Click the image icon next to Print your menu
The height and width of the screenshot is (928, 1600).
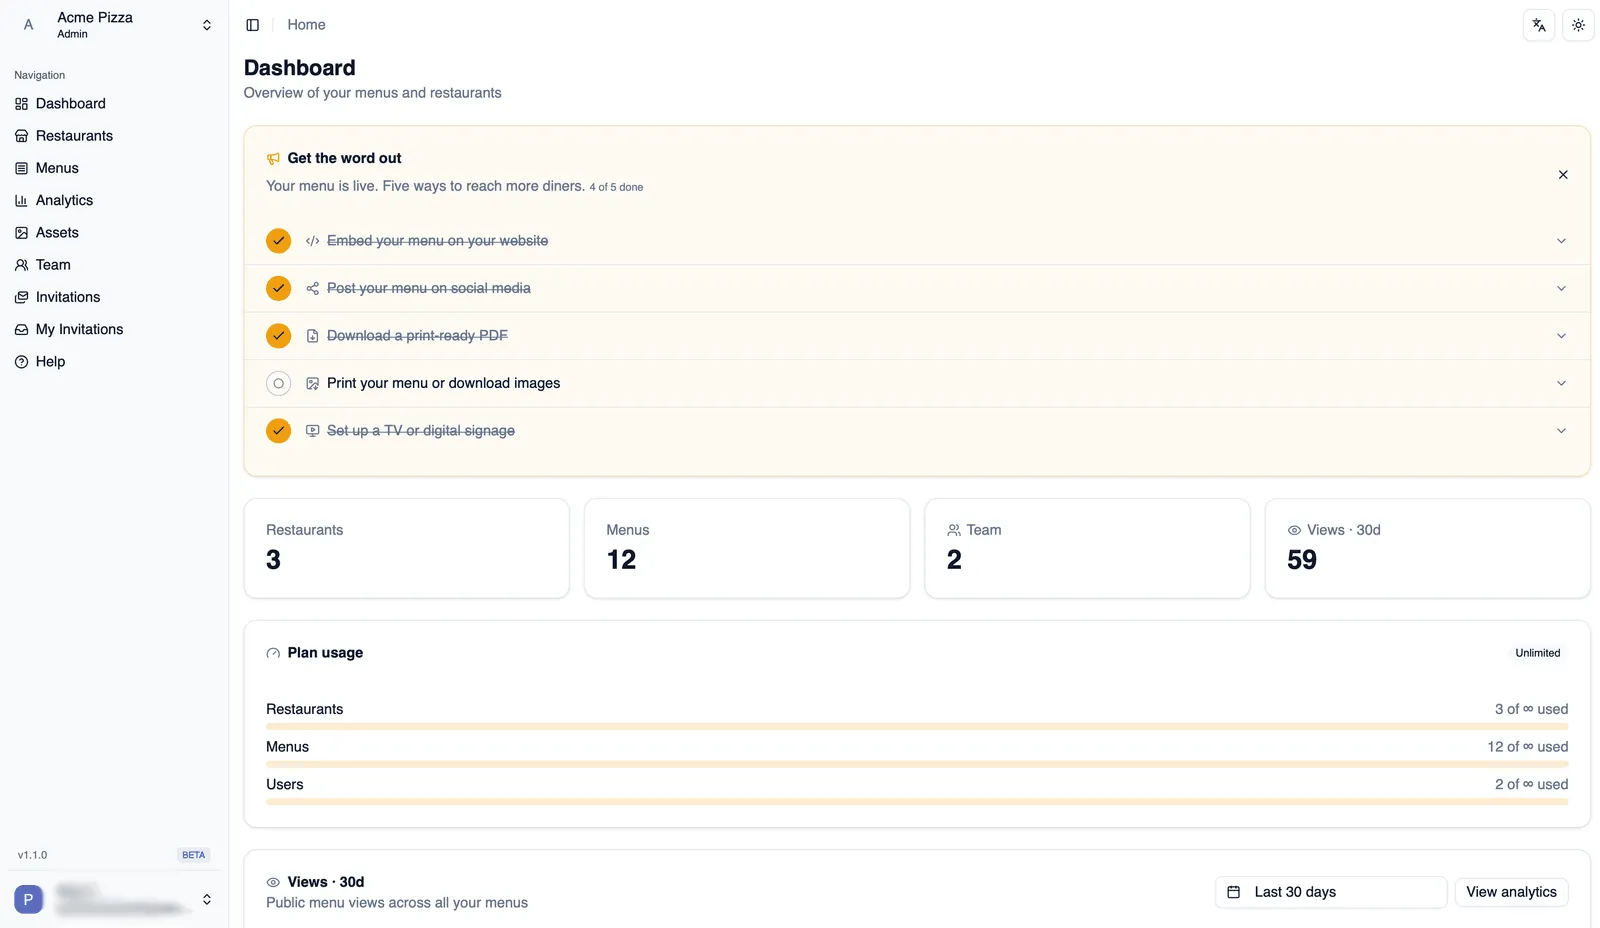point(312,384)
